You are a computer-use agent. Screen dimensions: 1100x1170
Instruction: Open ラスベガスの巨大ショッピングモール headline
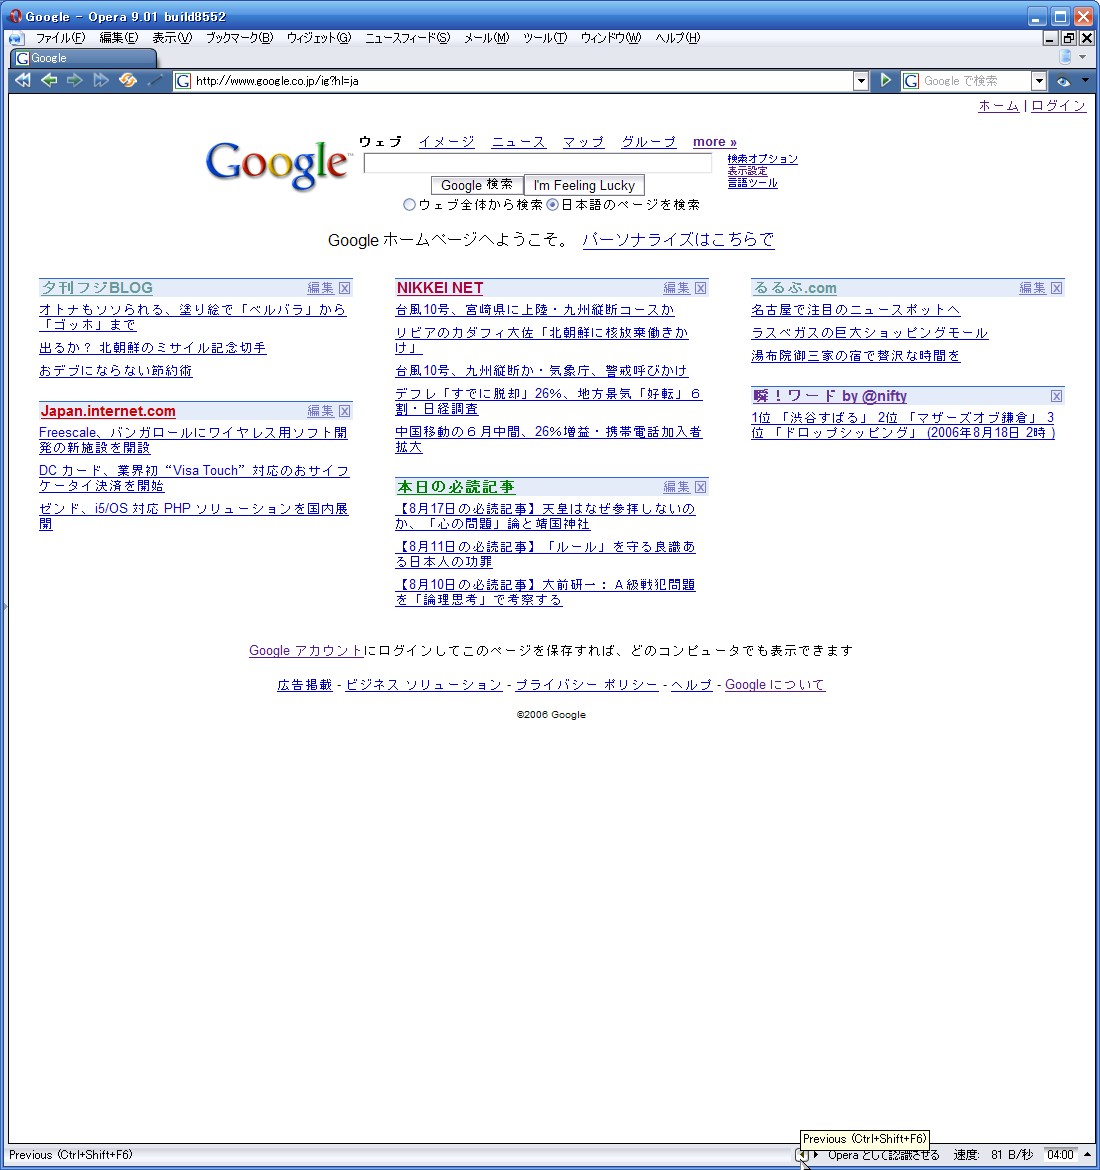pos(869,333)
